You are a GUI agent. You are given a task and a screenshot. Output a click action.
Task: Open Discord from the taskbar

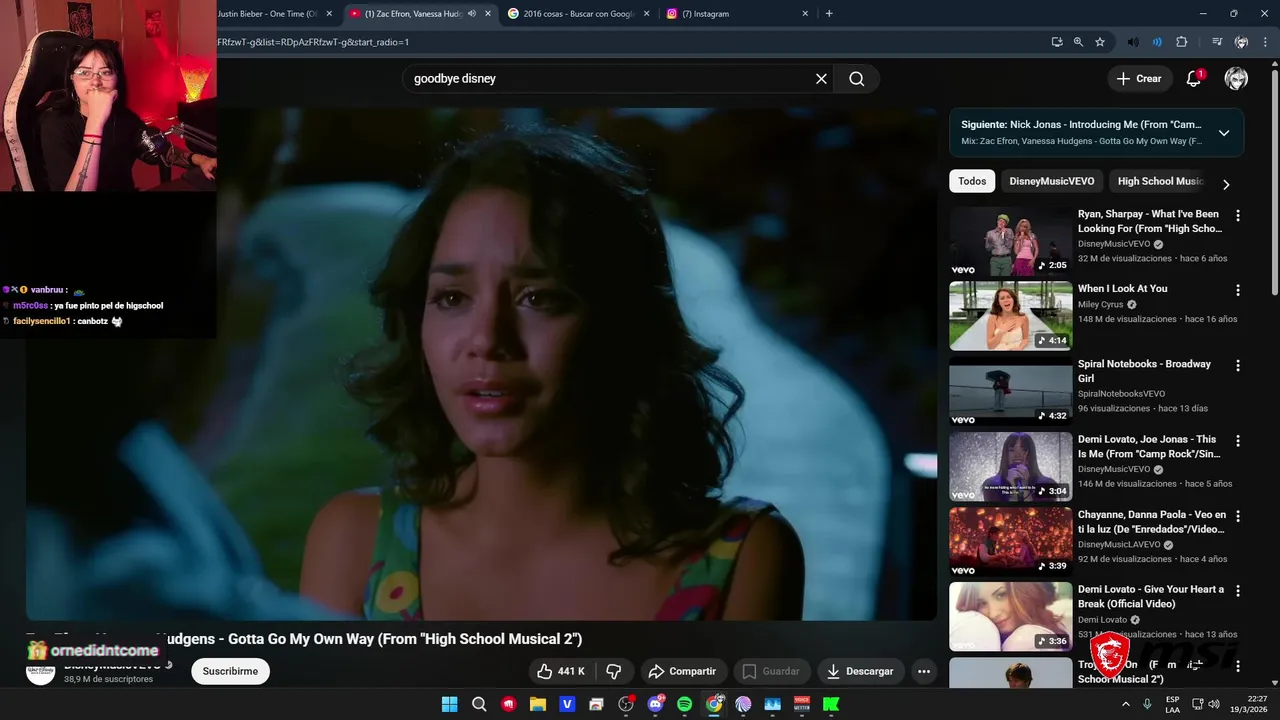point(656,704)
